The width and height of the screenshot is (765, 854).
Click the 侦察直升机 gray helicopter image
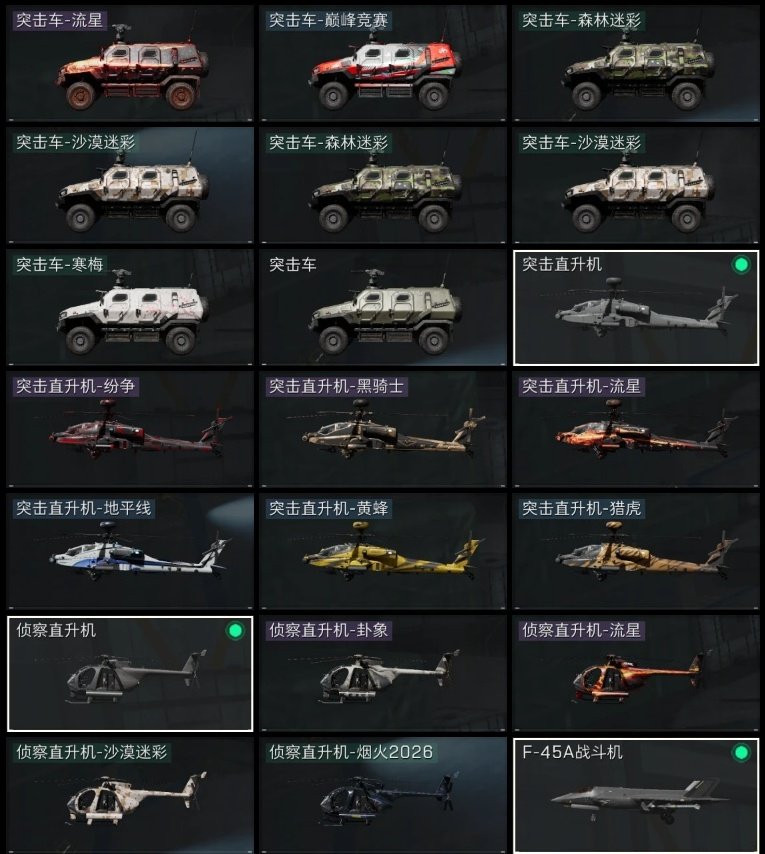tap(136, 676)
